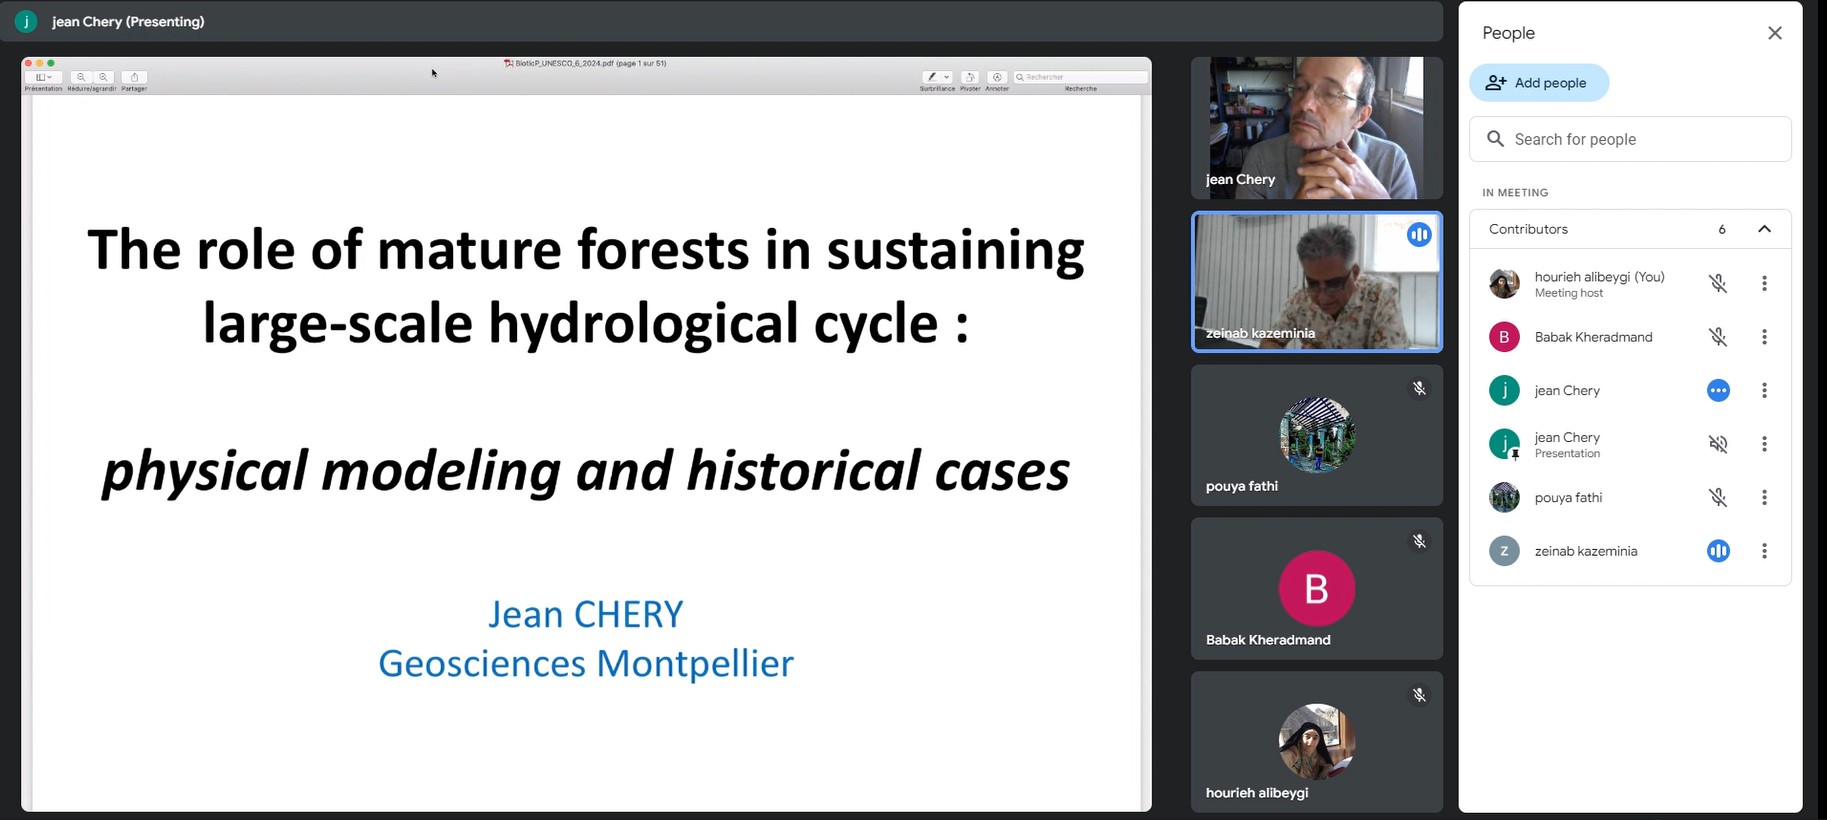Open more options for zeinab kazeminia
The width and height of the screenshot is (1827, 820).
click(x=1764, y=551)
